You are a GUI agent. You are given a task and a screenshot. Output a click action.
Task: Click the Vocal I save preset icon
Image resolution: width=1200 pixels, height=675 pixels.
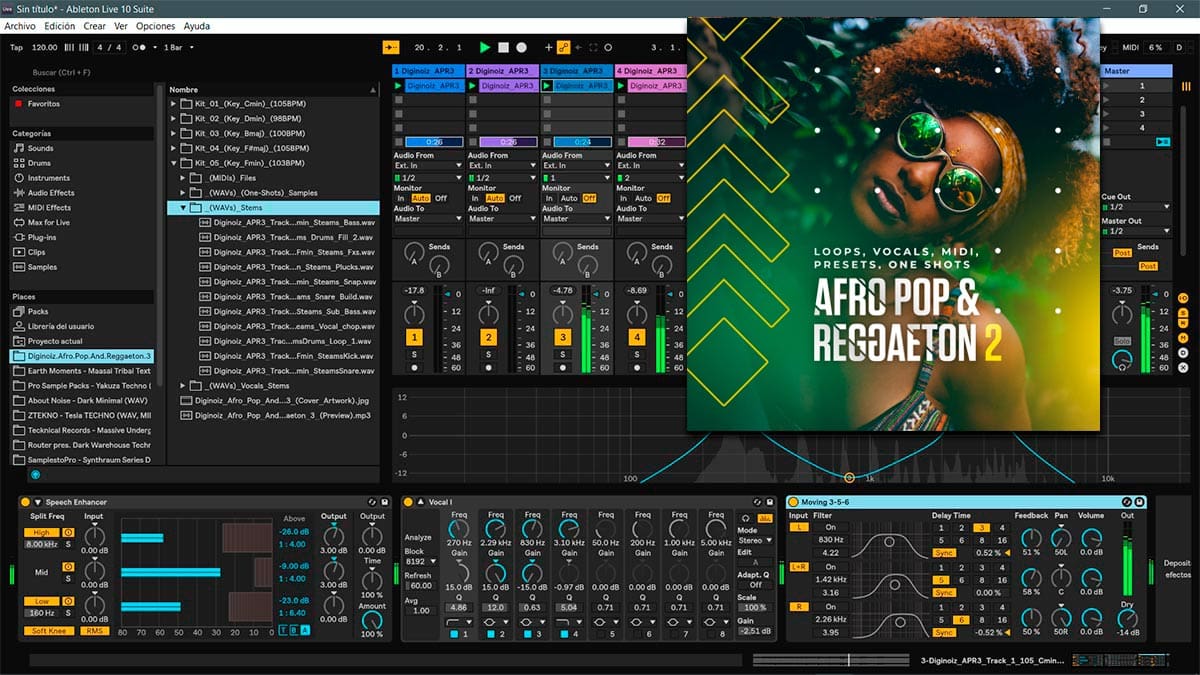pyautogui.click(x=770, y=502)
